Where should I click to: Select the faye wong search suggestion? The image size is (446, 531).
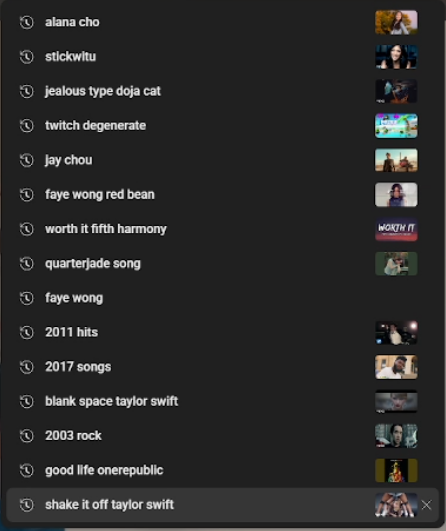222,298
